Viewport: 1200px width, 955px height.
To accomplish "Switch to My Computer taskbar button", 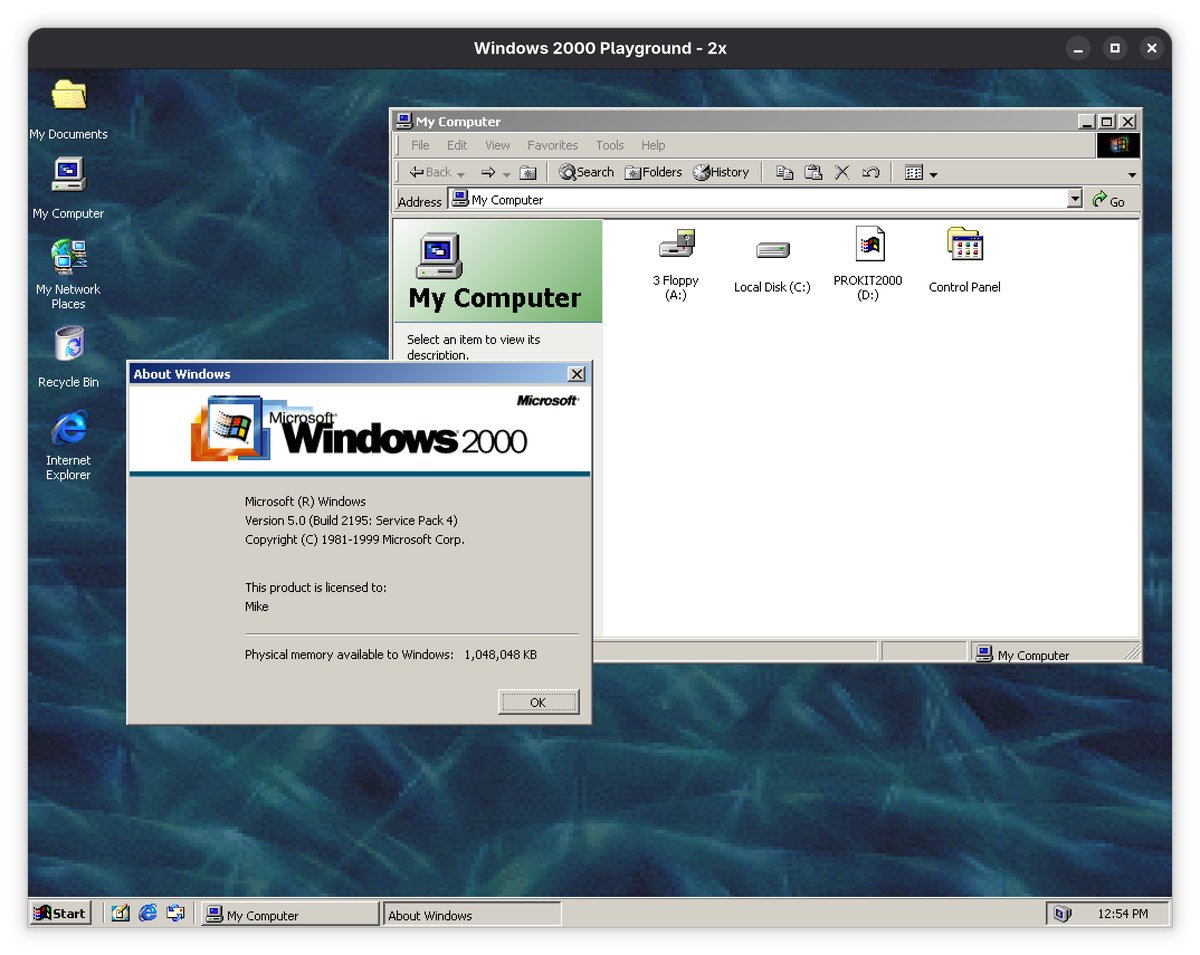I will point(290,914).
